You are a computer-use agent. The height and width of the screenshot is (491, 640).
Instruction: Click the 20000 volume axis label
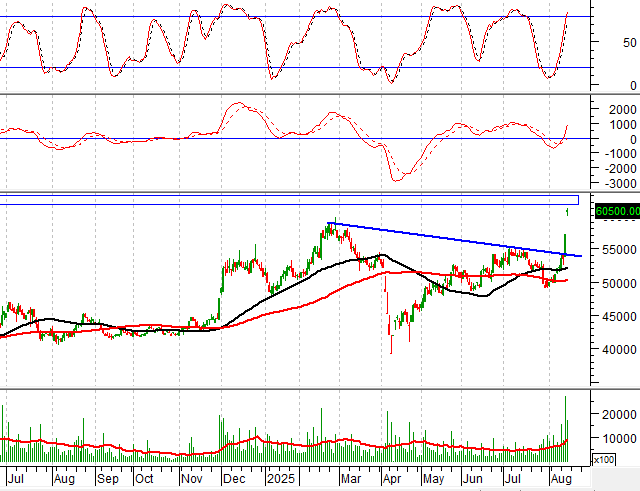(x=616, y=414)
